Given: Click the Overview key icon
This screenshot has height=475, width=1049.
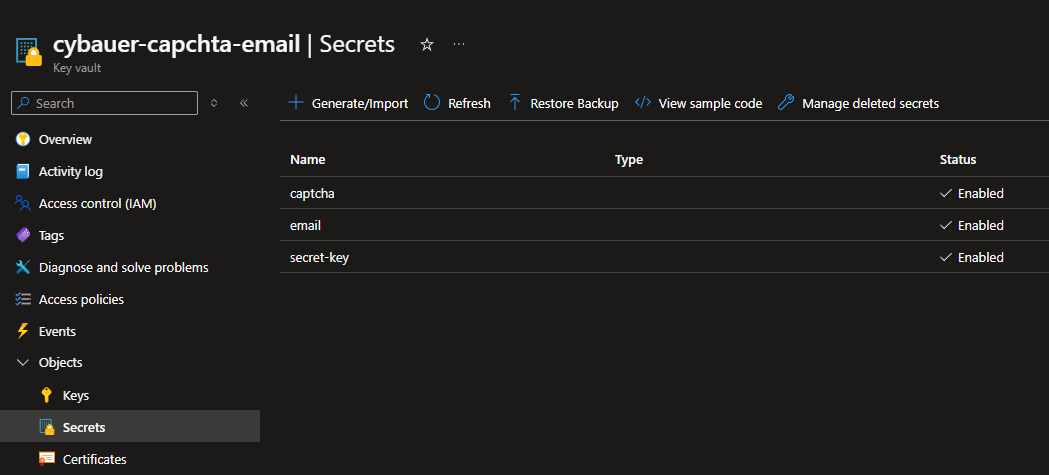Looking at the screenshot, I should tap(23, 139).
